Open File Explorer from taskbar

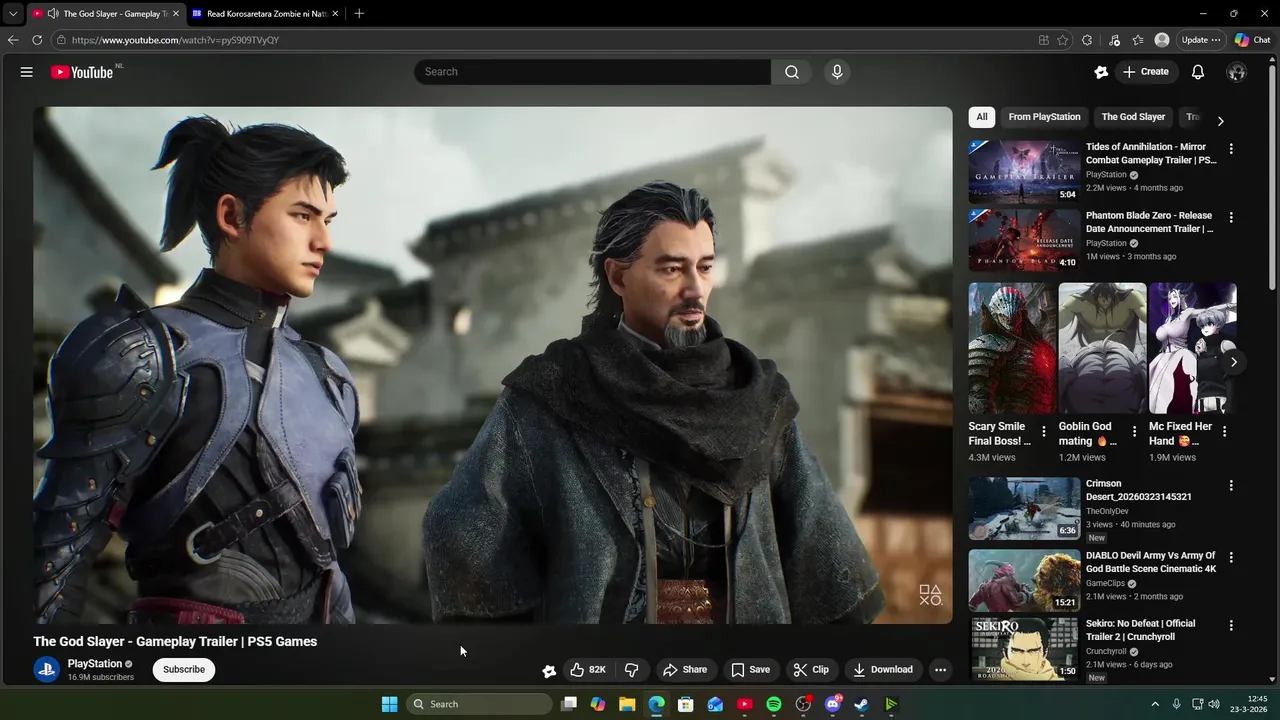pyautogui.click(x=627, y=704)
